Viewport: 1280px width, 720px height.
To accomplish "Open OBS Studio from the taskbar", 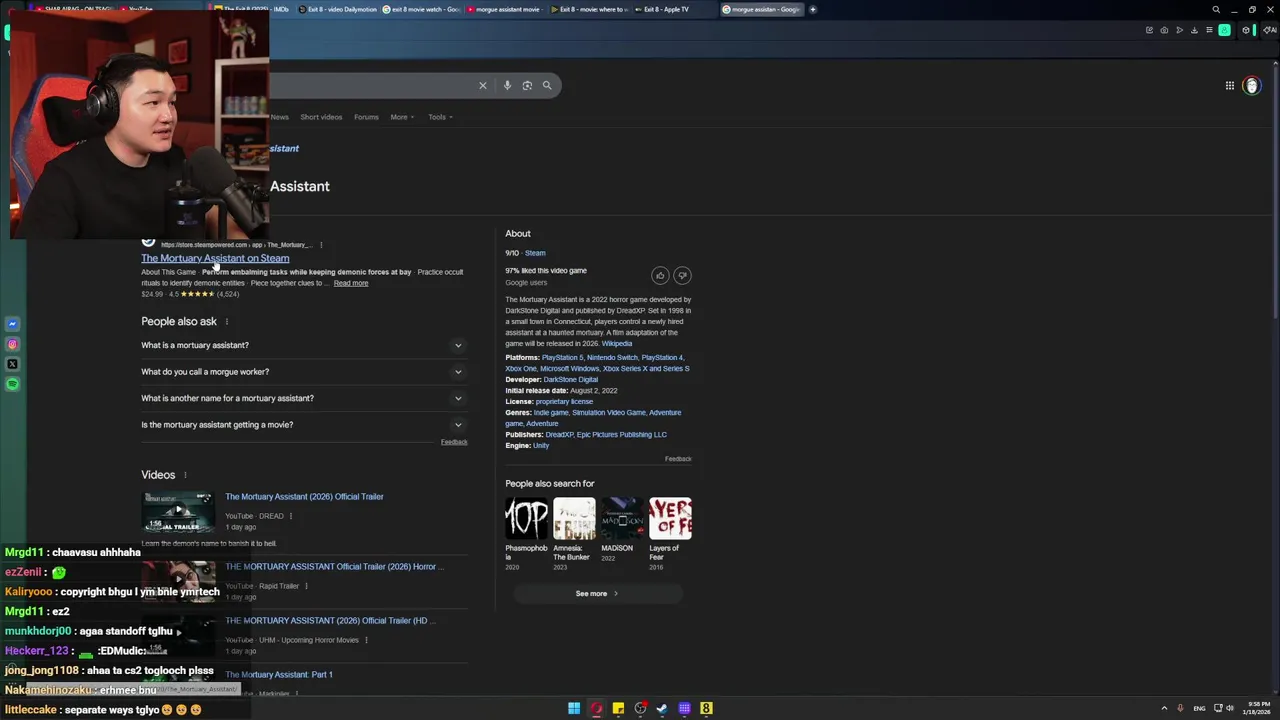I will tap(640, 708).
